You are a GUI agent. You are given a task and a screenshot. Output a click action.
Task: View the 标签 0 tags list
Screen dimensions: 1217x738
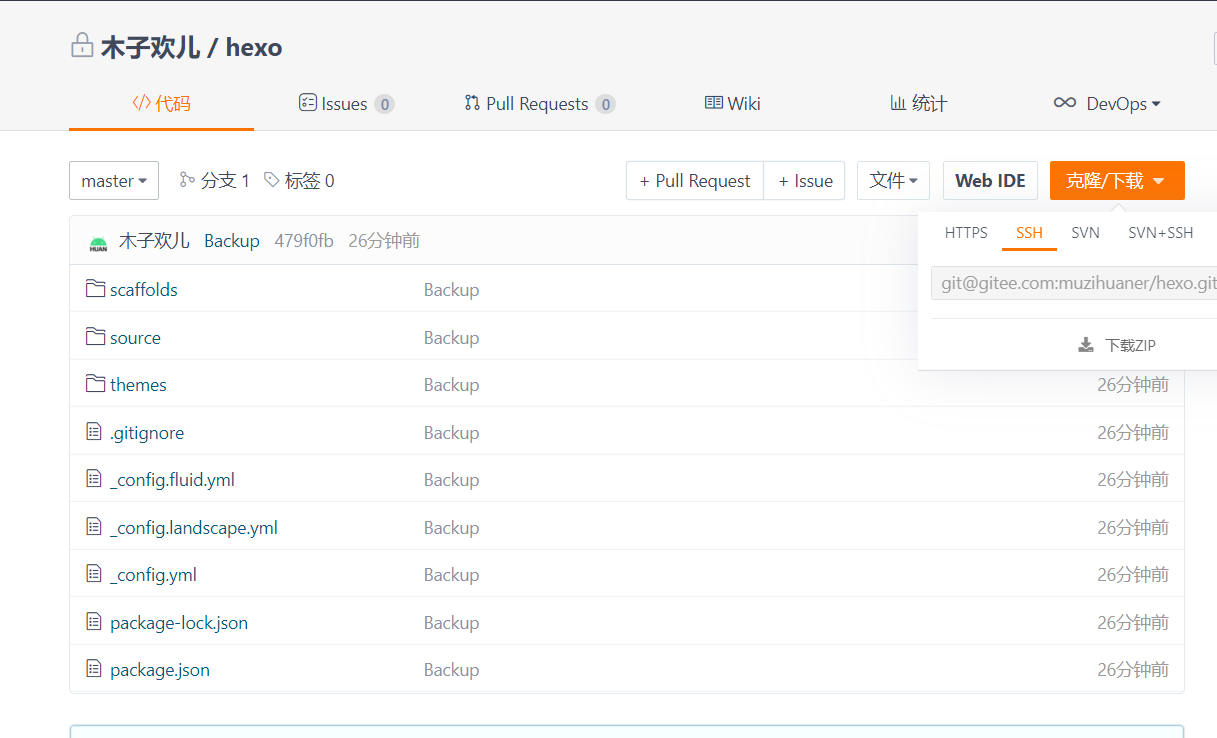(x=299, y=181)
